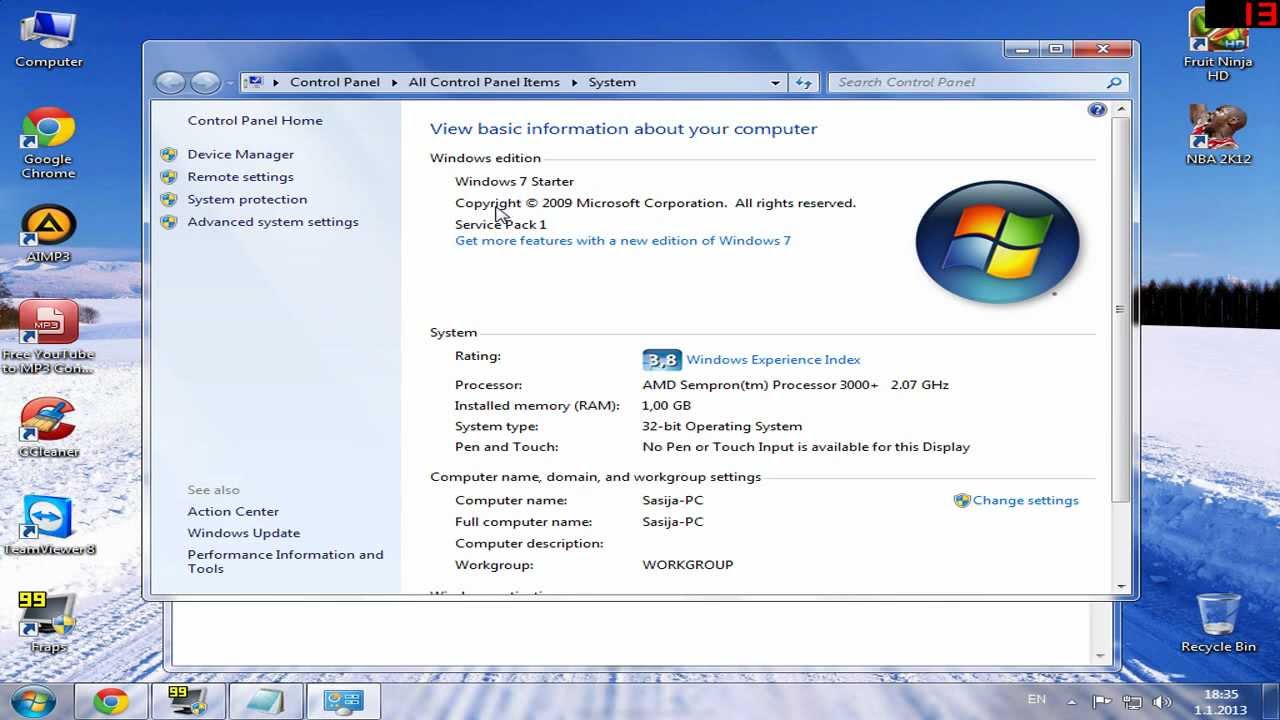The height and width of the screenshot is (720, 1280).
Task: Click the scroll down arrow of the background window
Action: pyautogui.click(x=1101, y=656)
